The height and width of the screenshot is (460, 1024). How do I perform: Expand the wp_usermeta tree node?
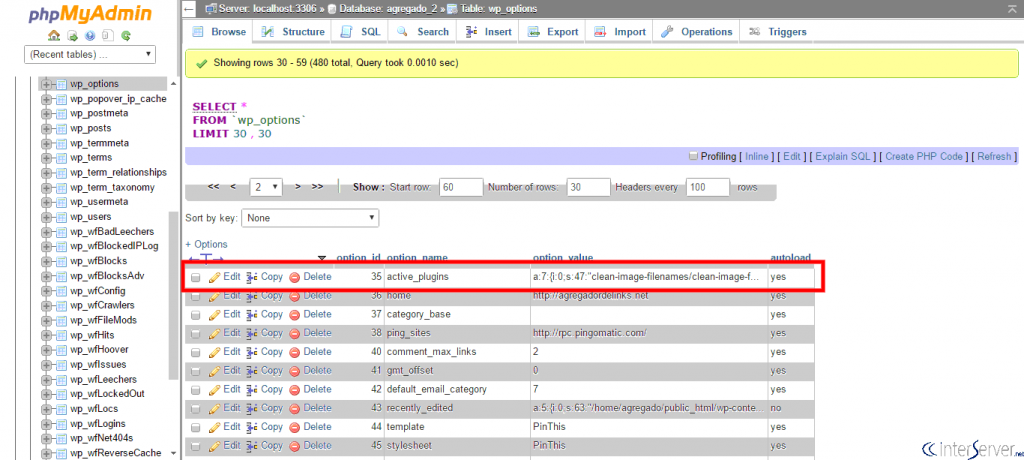[x=46, y=203]
